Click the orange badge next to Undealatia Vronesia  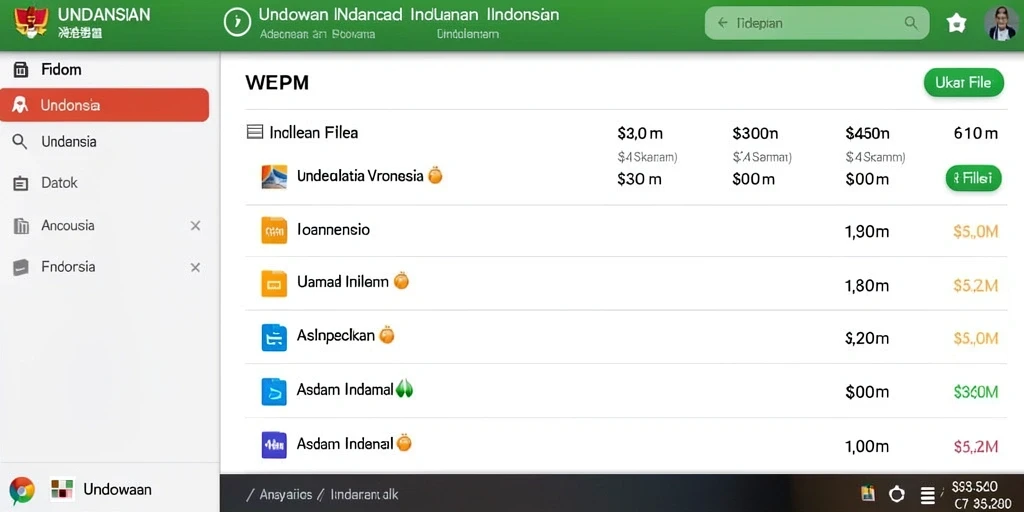(435, 175)
